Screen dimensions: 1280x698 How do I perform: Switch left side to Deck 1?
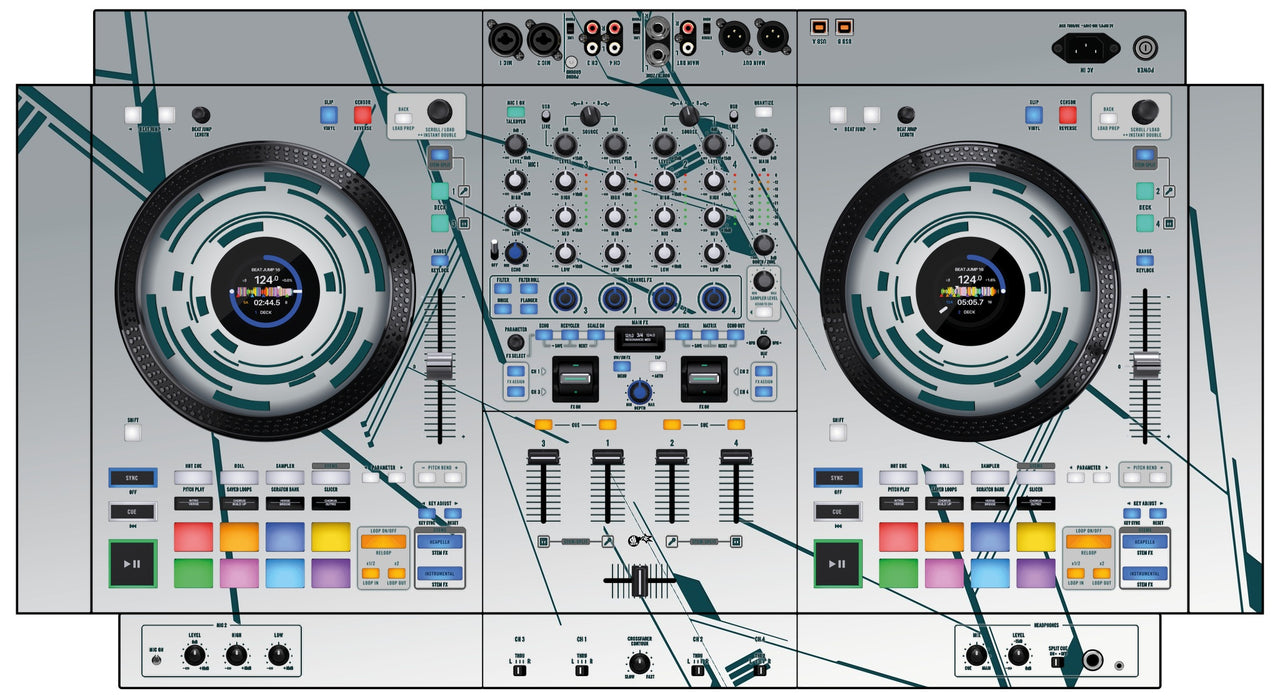tap(440, 190)
